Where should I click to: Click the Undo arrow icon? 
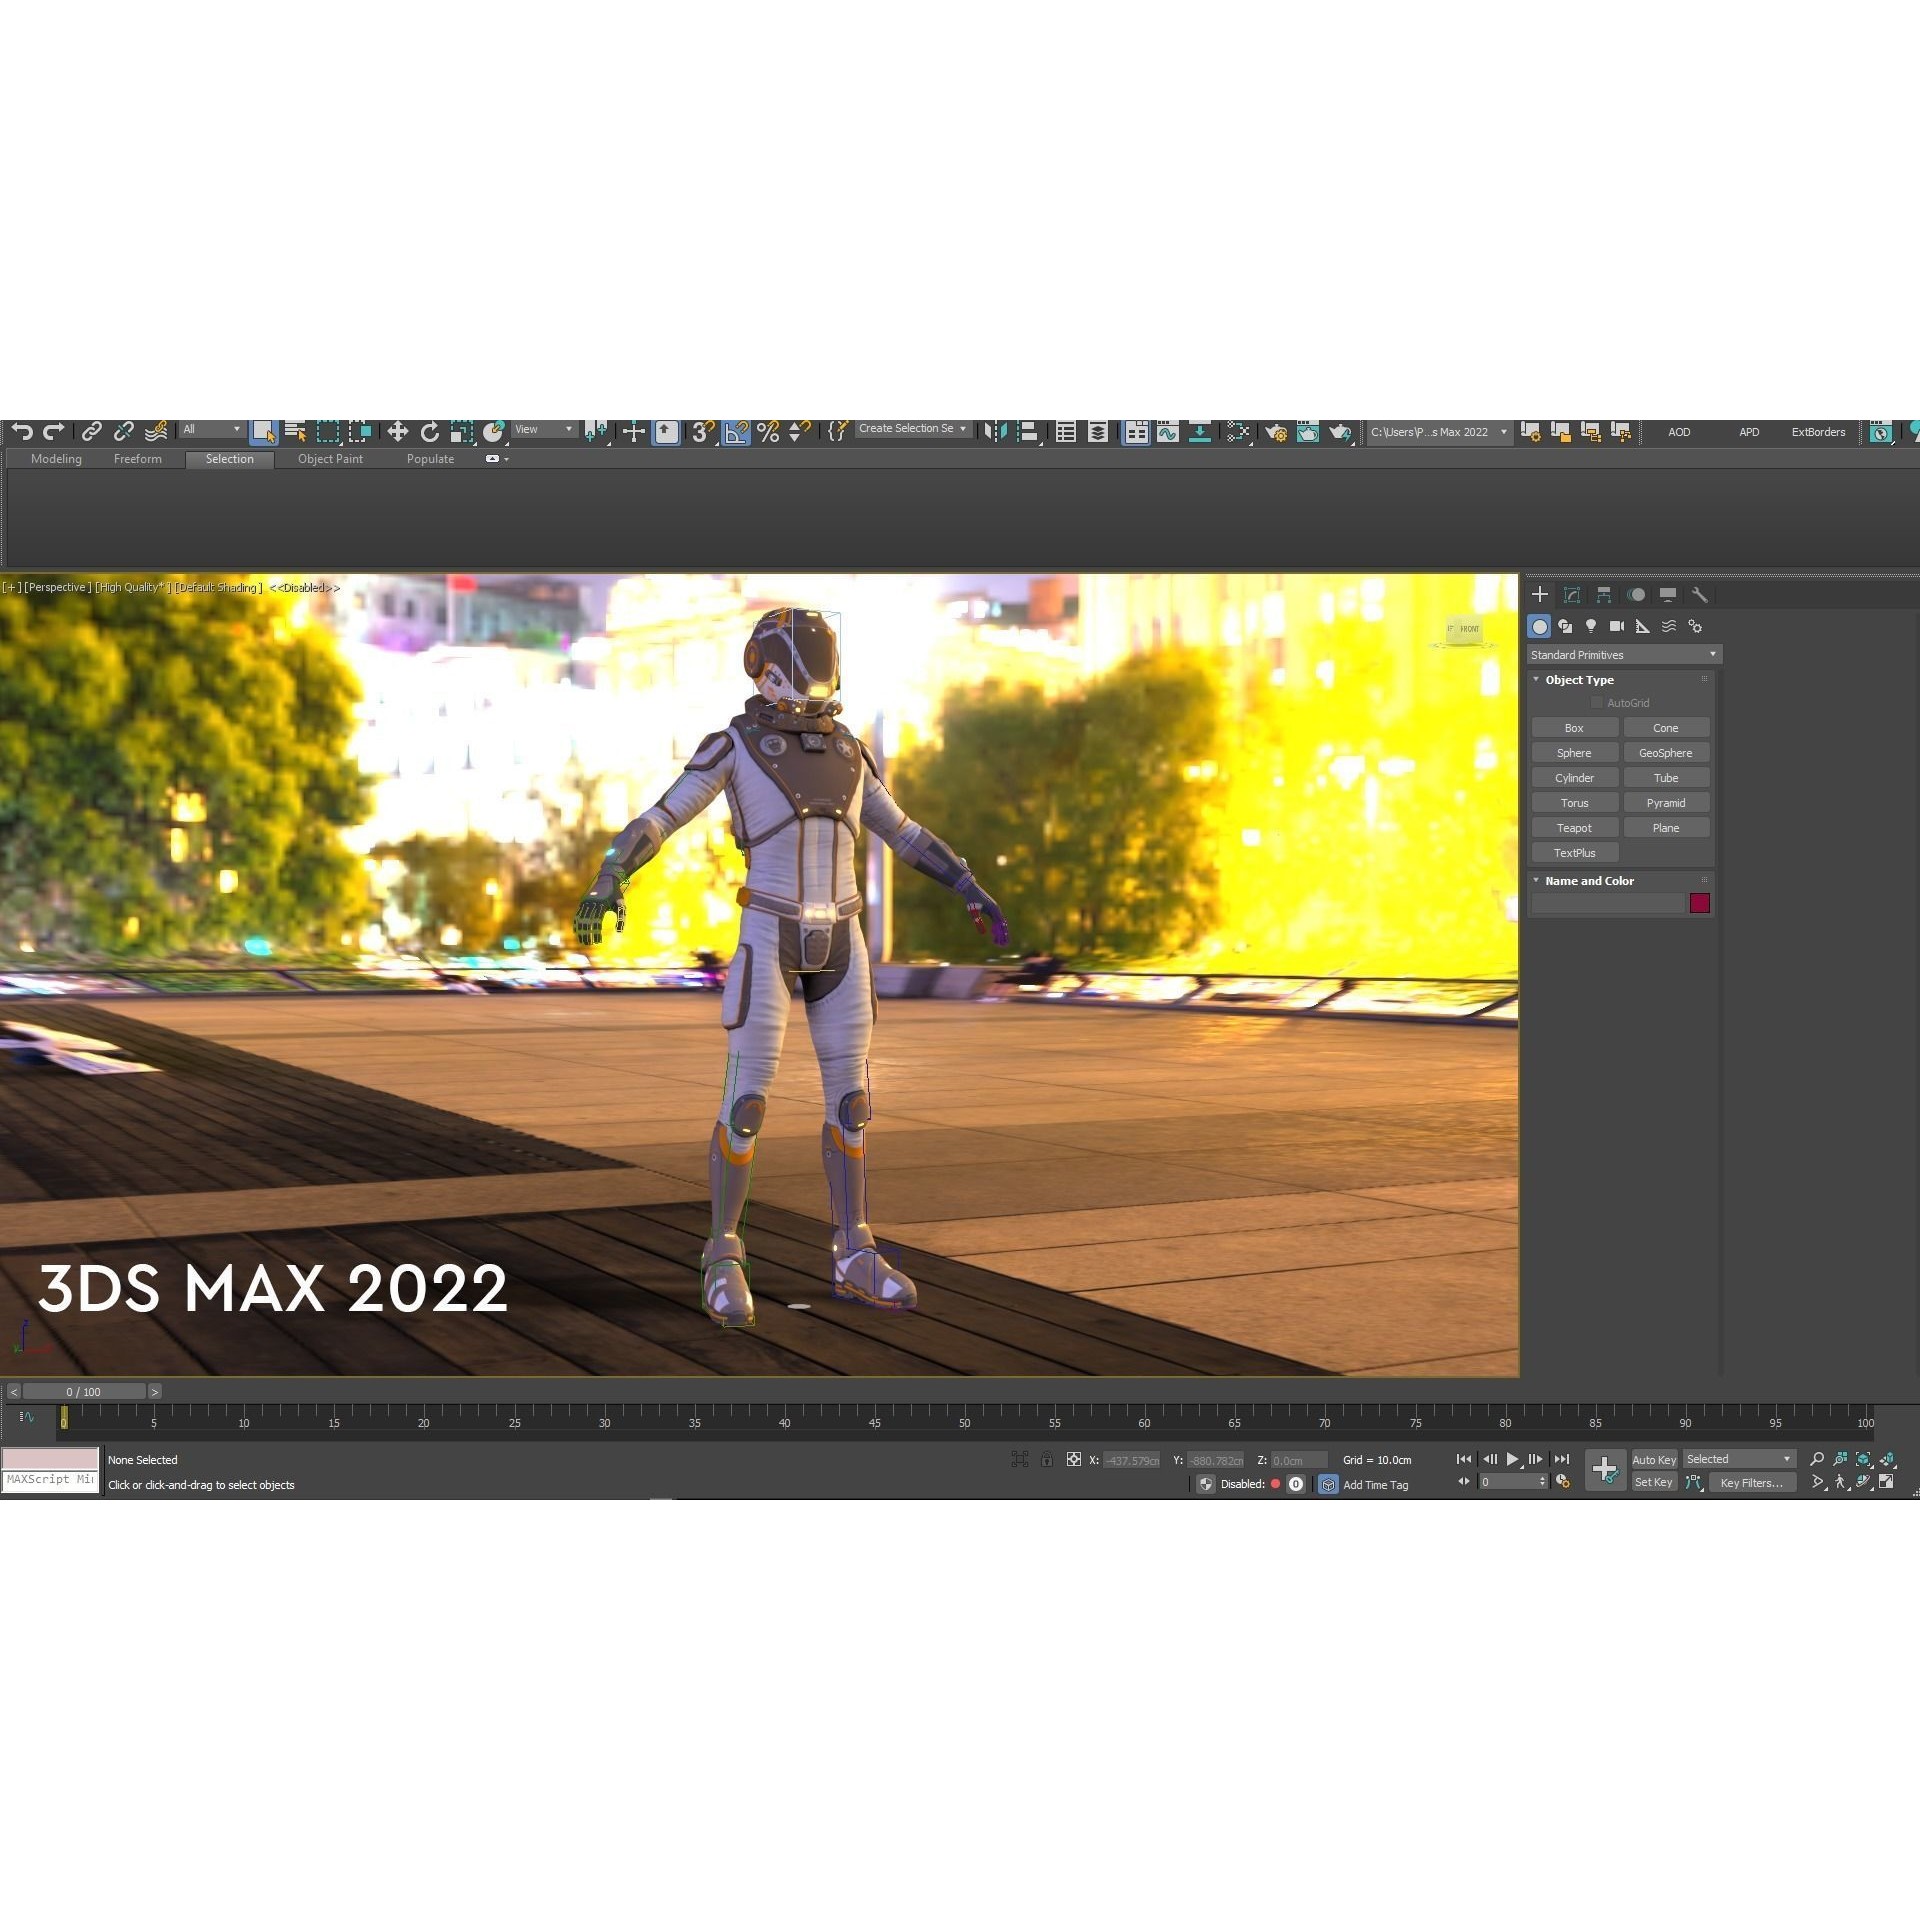(22, 431)
